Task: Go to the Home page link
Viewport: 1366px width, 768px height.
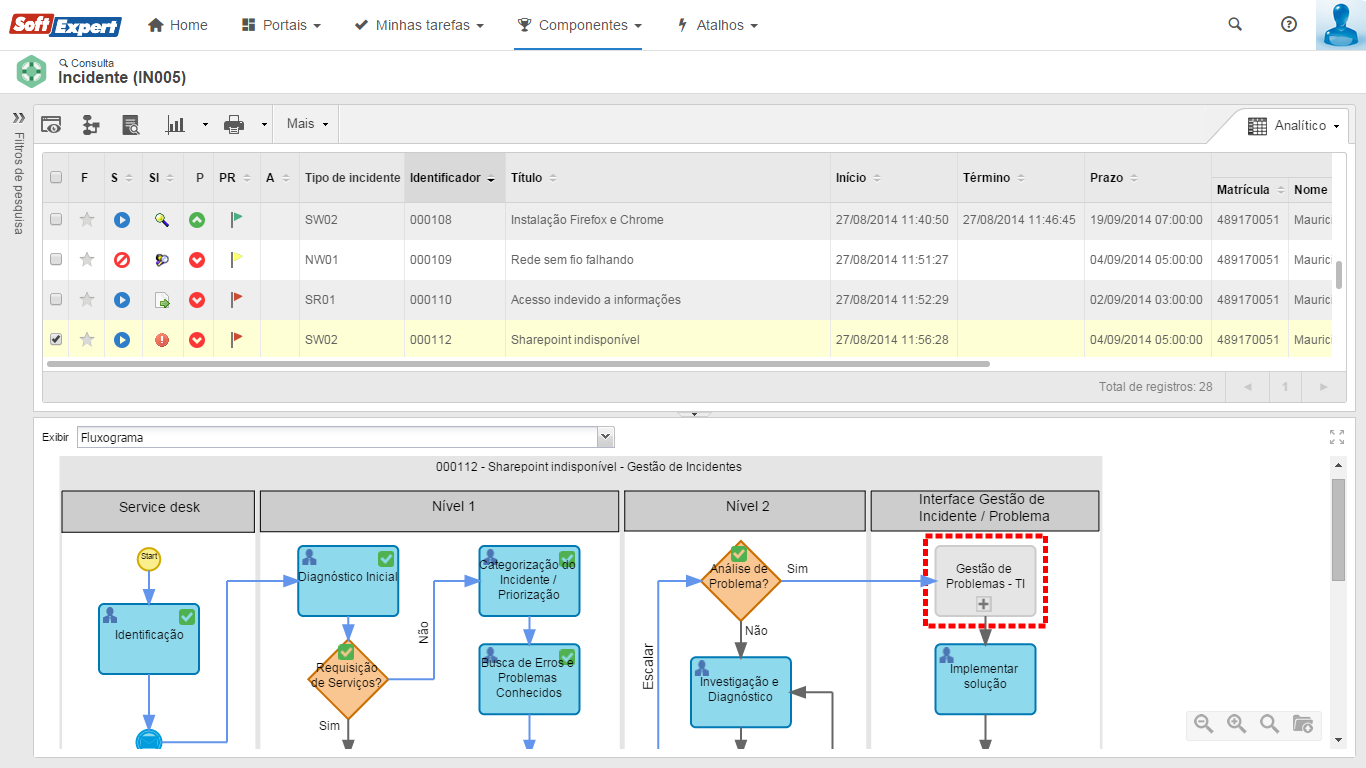Action: pos(178,25)
